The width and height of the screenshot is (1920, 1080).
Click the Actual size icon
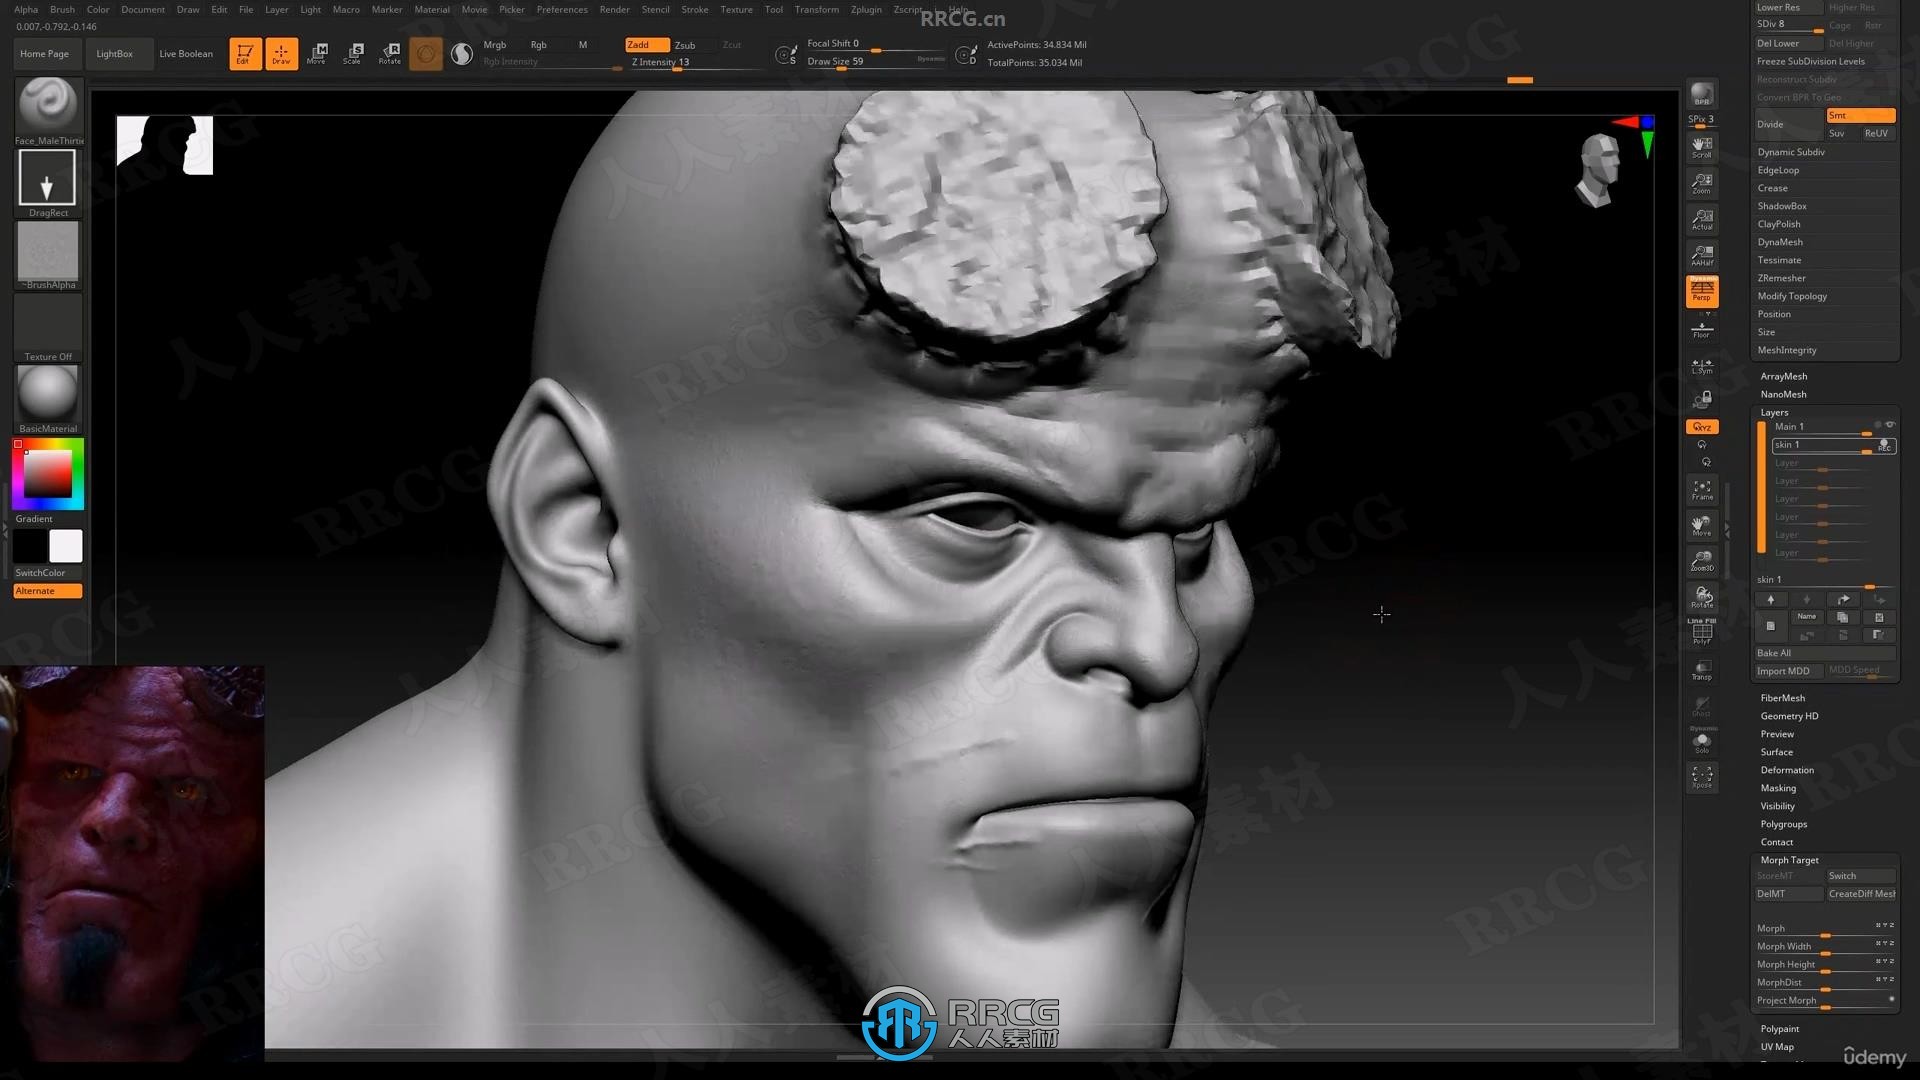pyautogui.click(x=1701, y=219)
